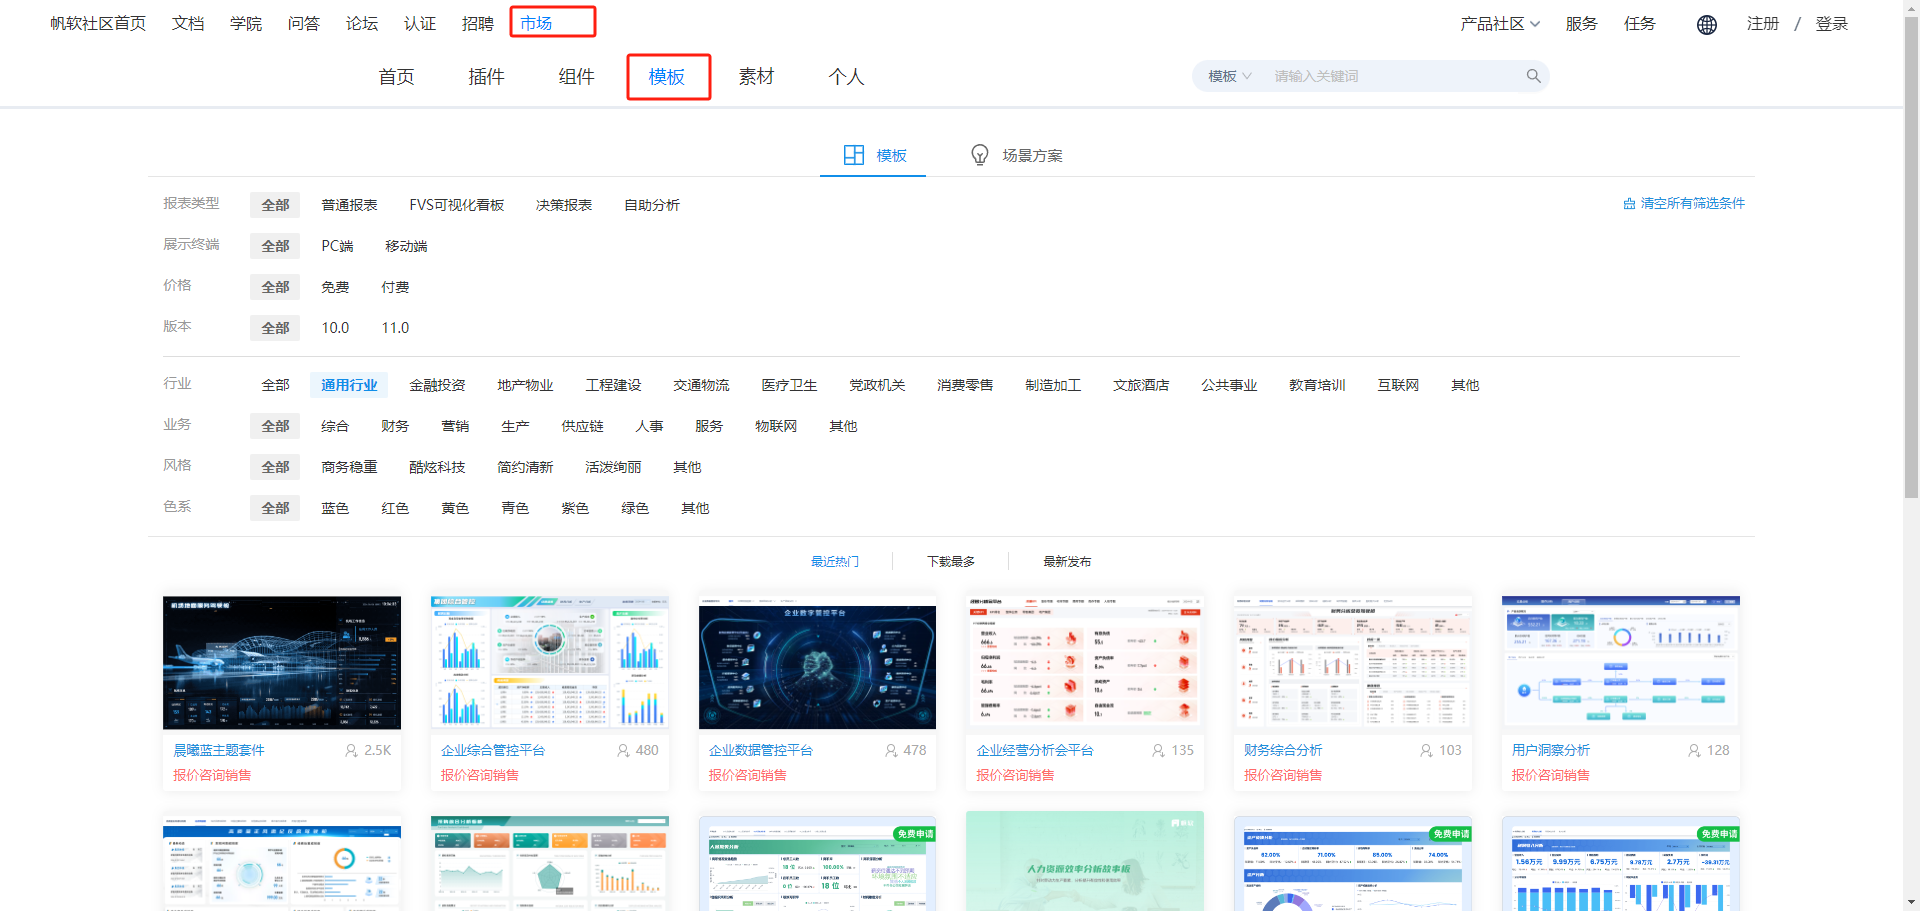
Task: Open 论坛 in top navigation
Action: point(362,23)
